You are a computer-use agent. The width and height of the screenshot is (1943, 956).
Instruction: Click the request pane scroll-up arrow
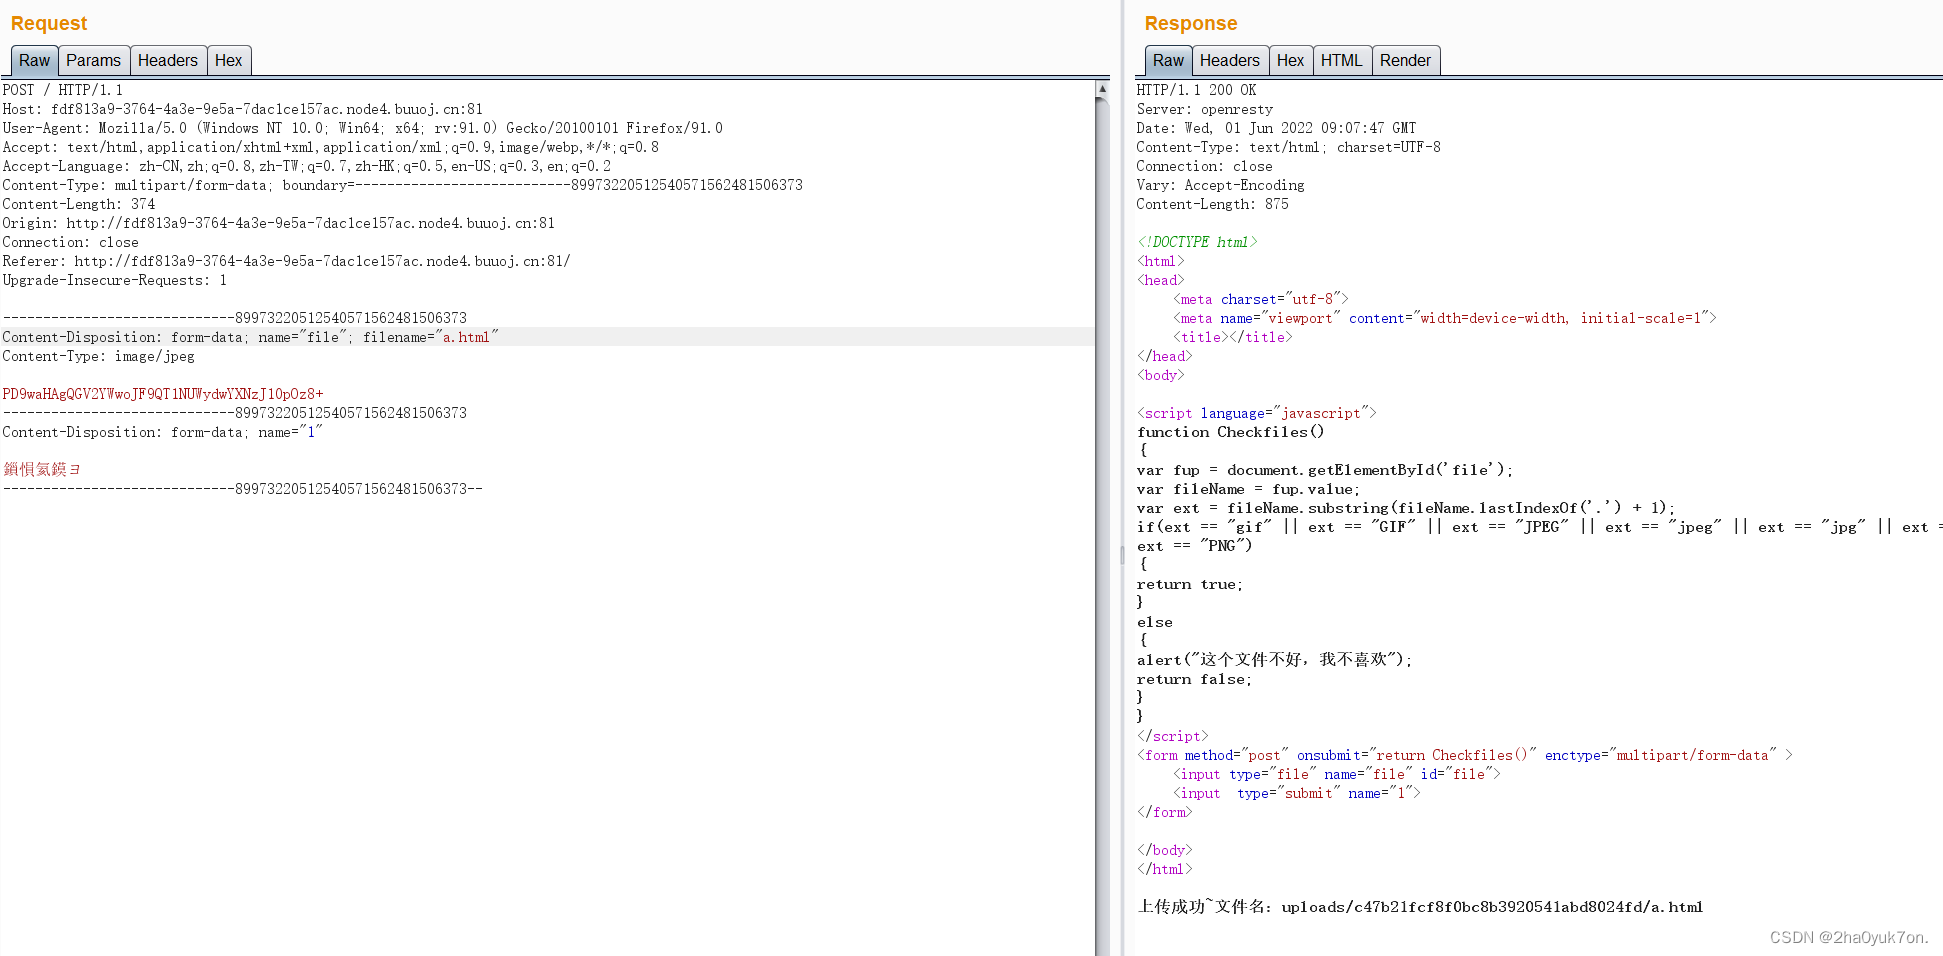click(1102, 89)
